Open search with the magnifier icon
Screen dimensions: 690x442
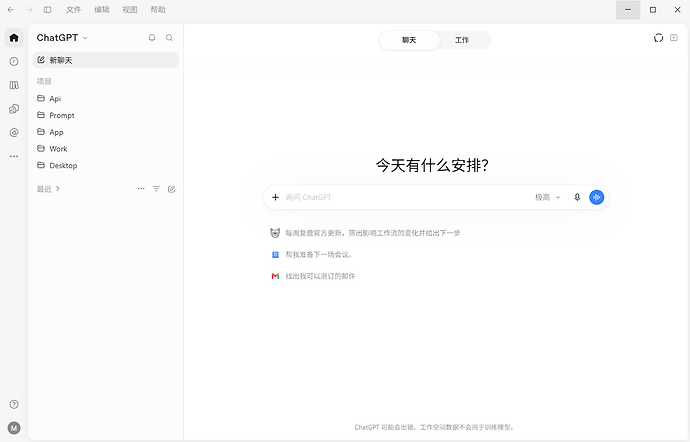pyautogui.click(x=169, y=38)
